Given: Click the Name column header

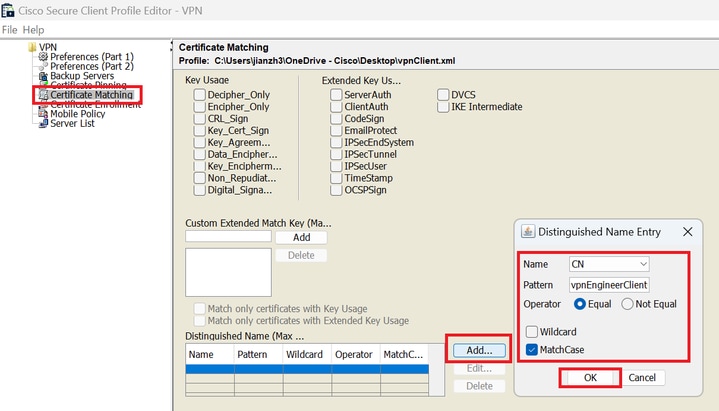Looking at the screenshot, I should (x=210, y=355).
